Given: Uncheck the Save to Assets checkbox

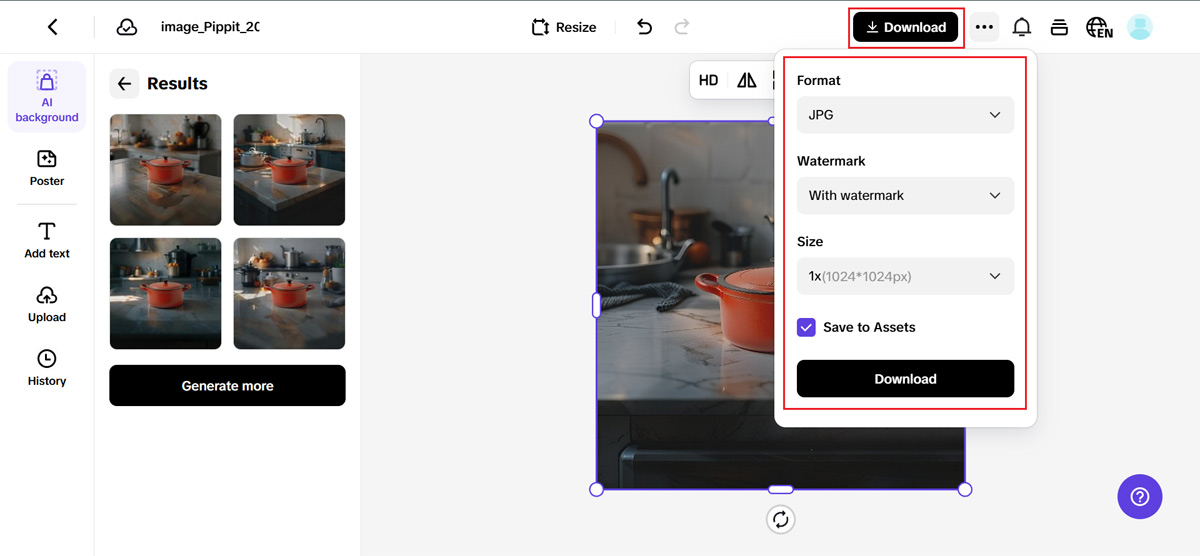Looking at the screenshot, I should point(806,327).
